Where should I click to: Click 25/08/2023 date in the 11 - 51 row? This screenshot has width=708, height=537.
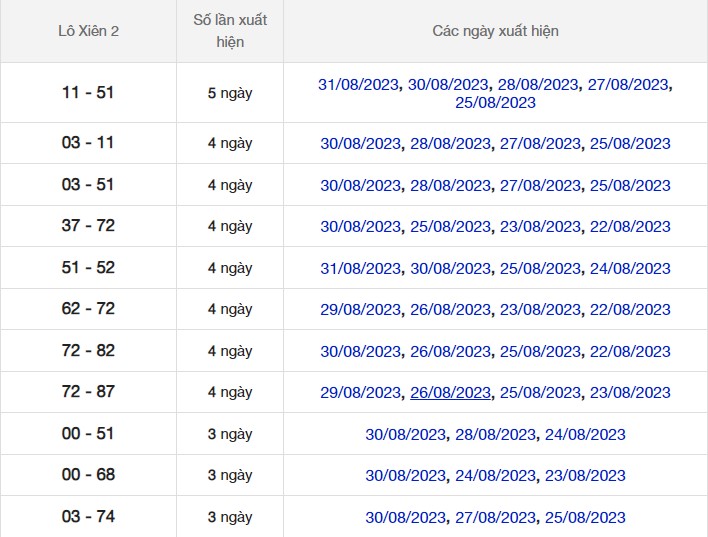click(495, 103)
